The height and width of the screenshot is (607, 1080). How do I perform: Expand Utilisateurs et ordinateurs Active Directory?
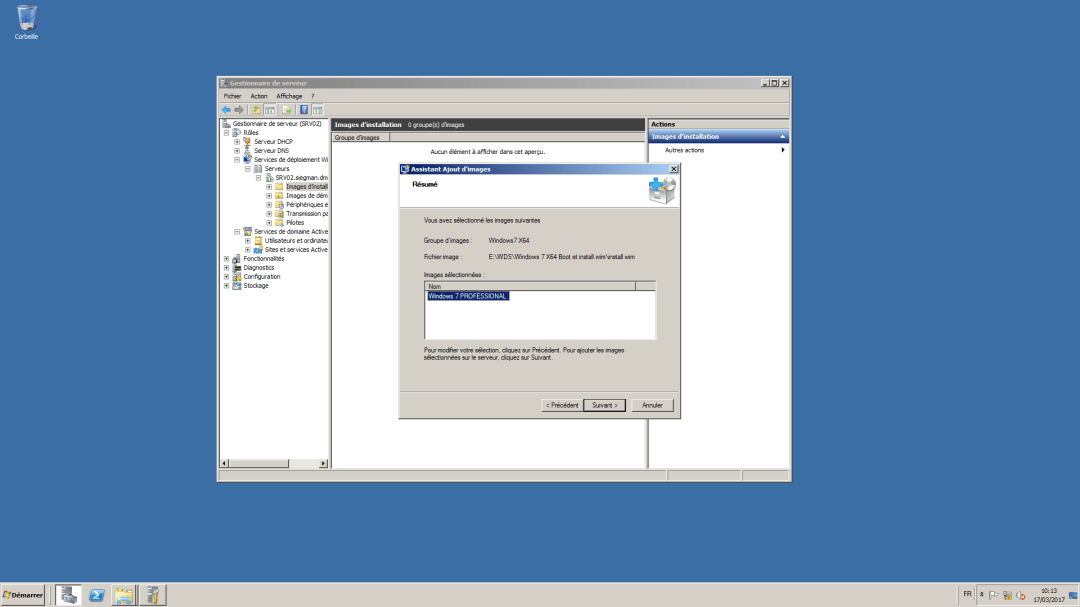(x=247, y=241)
